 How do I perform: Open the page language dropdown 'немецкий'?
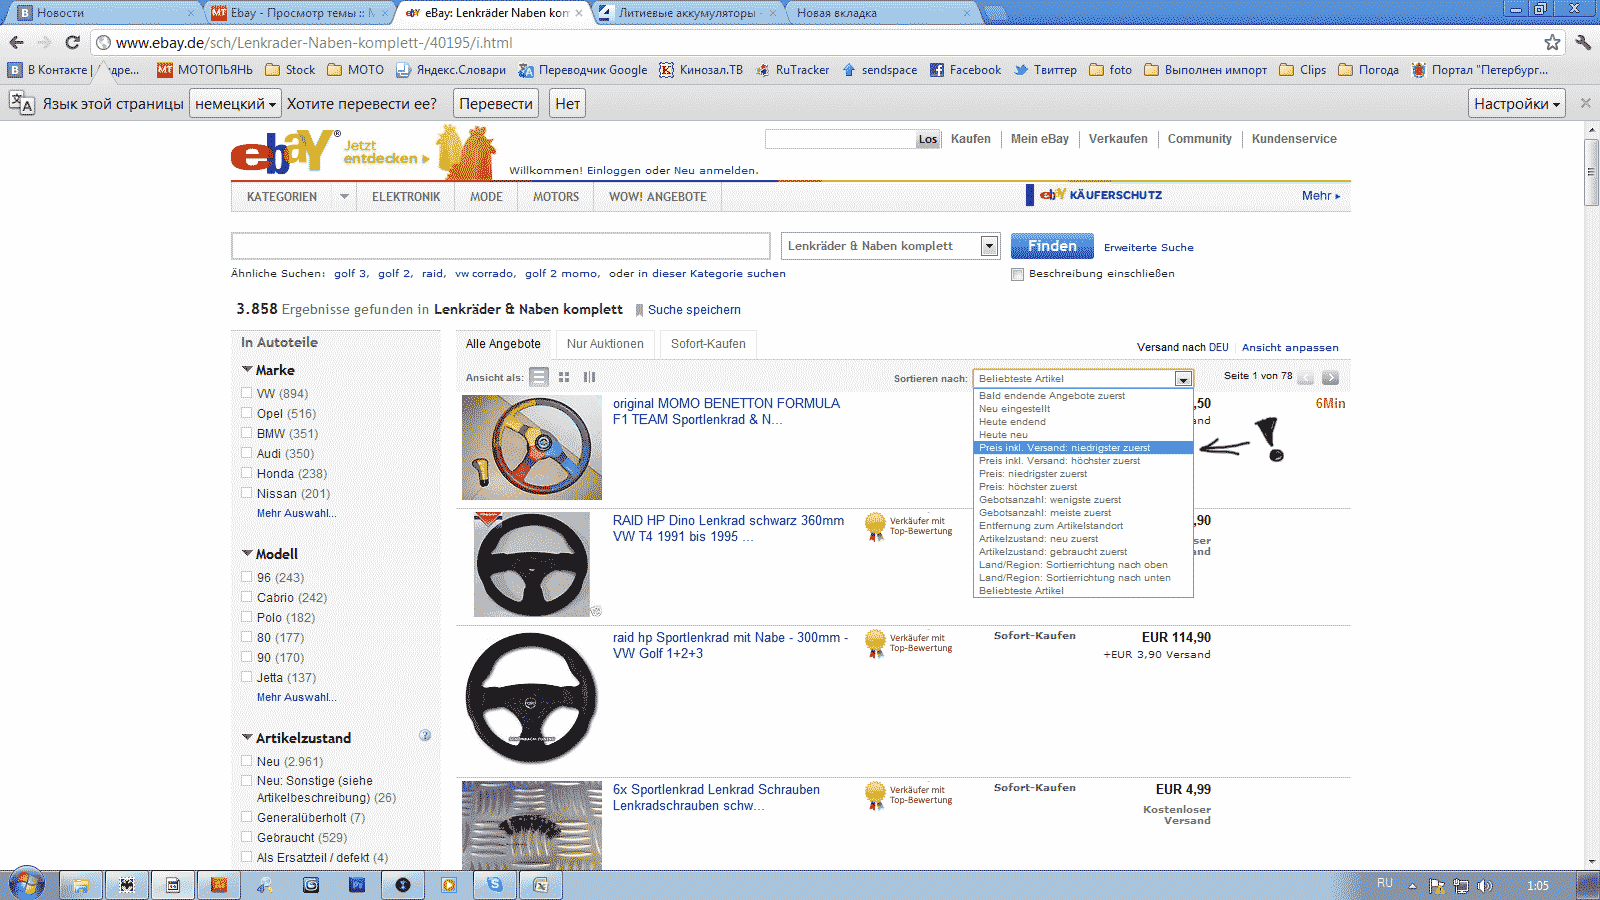(235, 104)
